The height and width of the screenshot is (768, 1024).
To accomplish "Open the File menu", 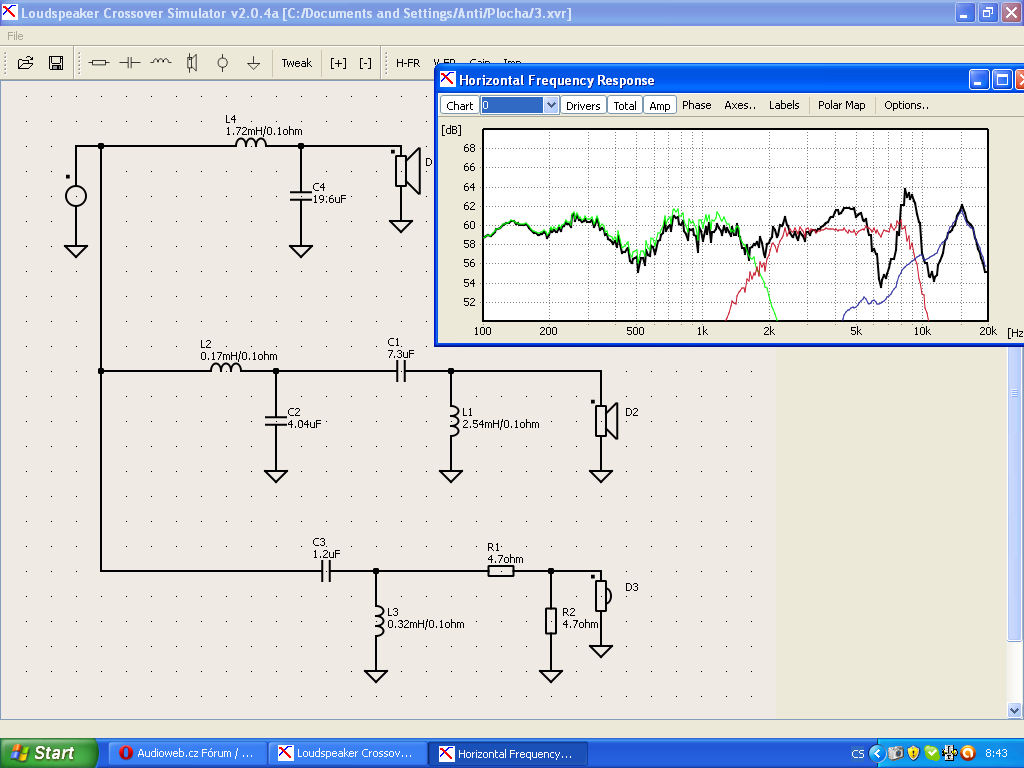I will coord(15,36).
